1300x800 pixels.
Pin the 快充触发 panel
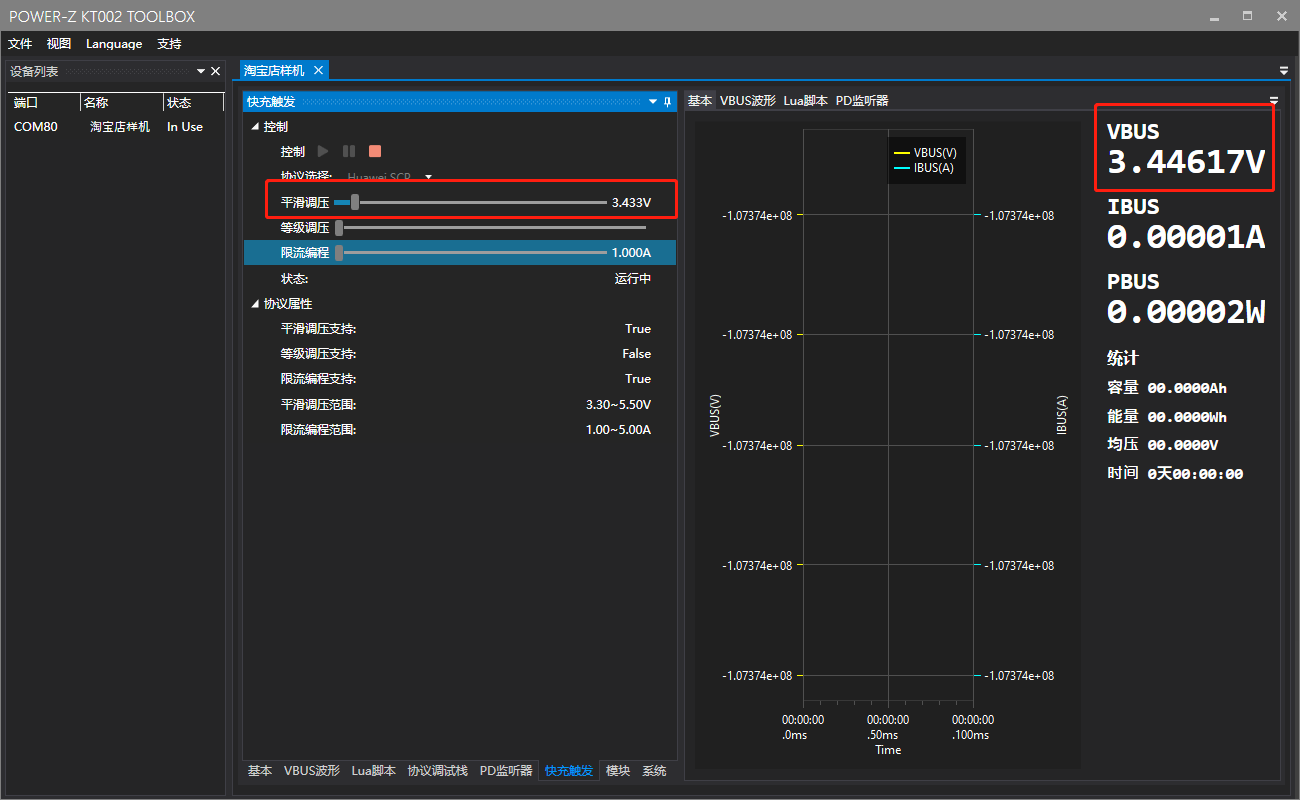pyautogui.click(x=667, y=102)
